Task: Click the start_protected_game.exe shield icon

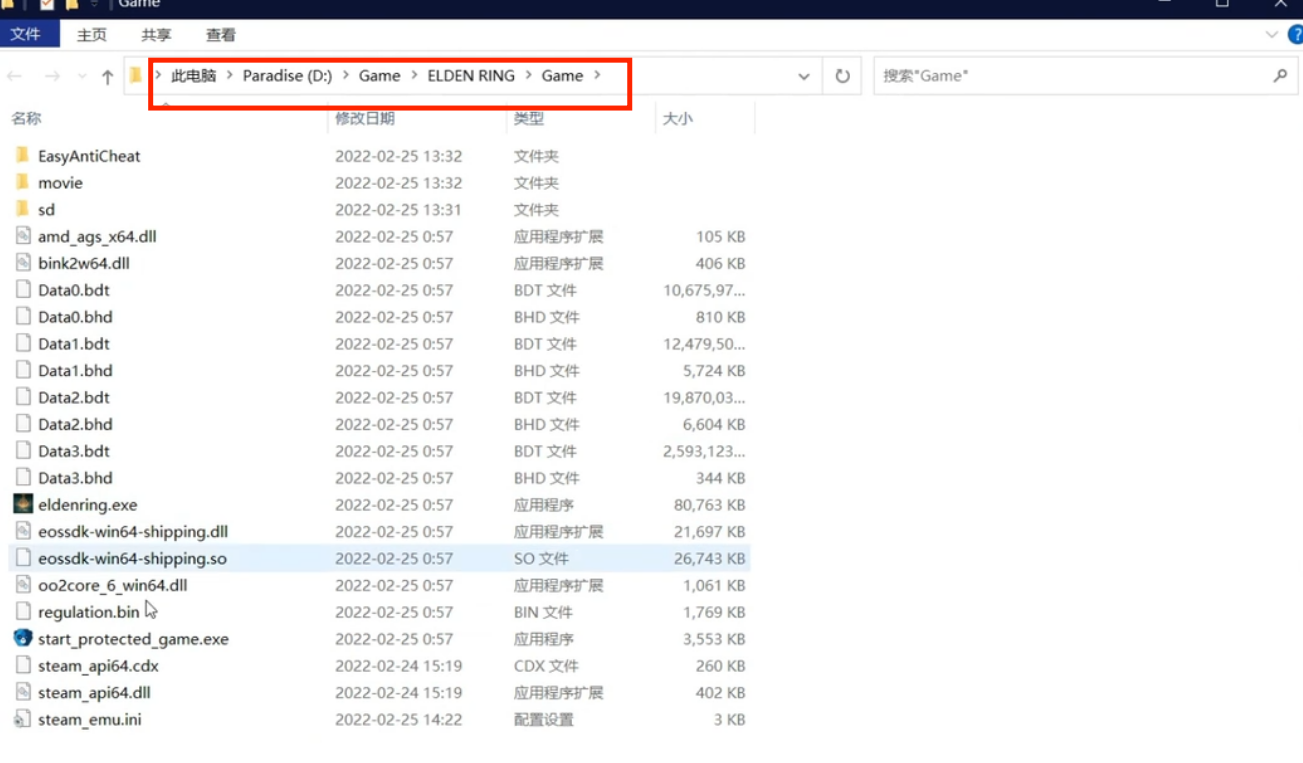Action: [x=22, y=638]
